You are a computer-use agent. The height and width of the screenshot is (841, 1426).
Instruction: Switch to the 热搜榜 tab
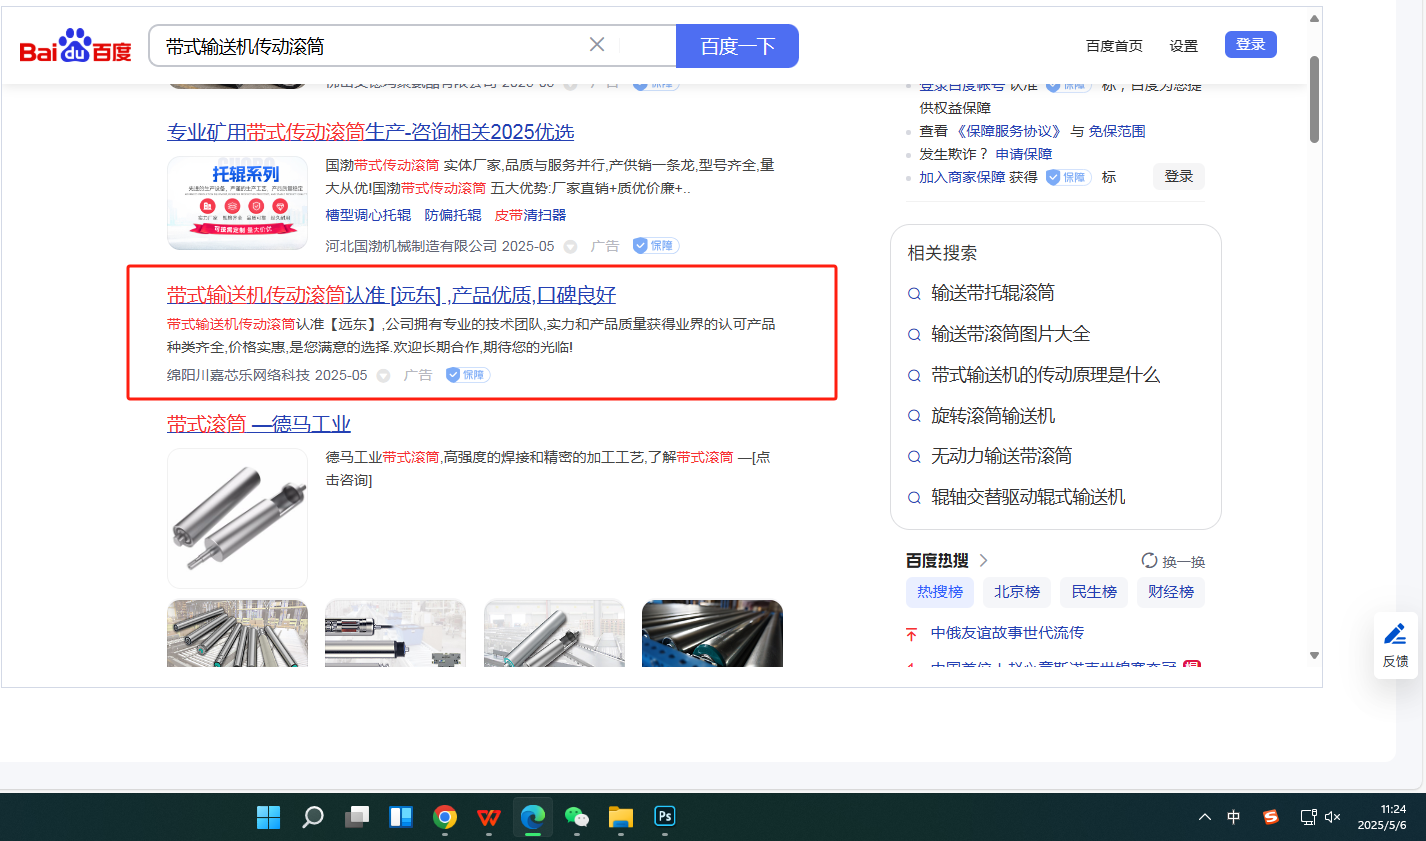(x=940, y=592)
